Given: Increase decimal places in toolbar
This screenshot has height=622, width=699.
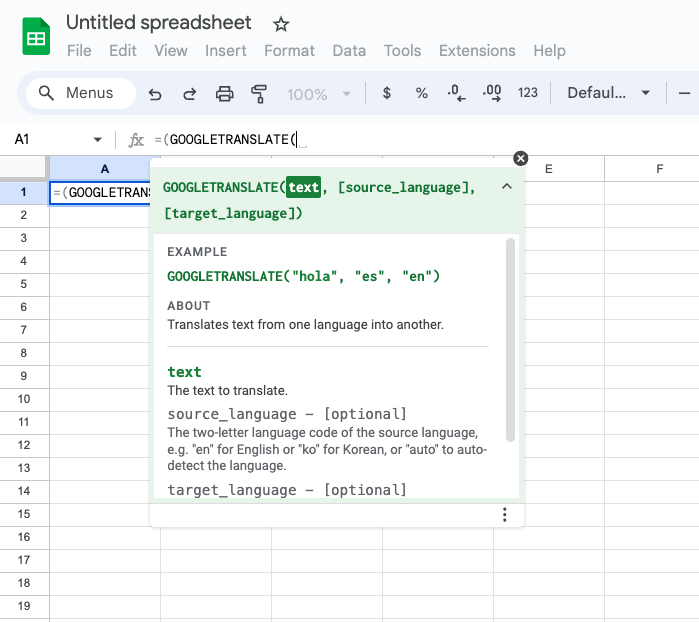Looking at the screenshot, I should [492, 93].
